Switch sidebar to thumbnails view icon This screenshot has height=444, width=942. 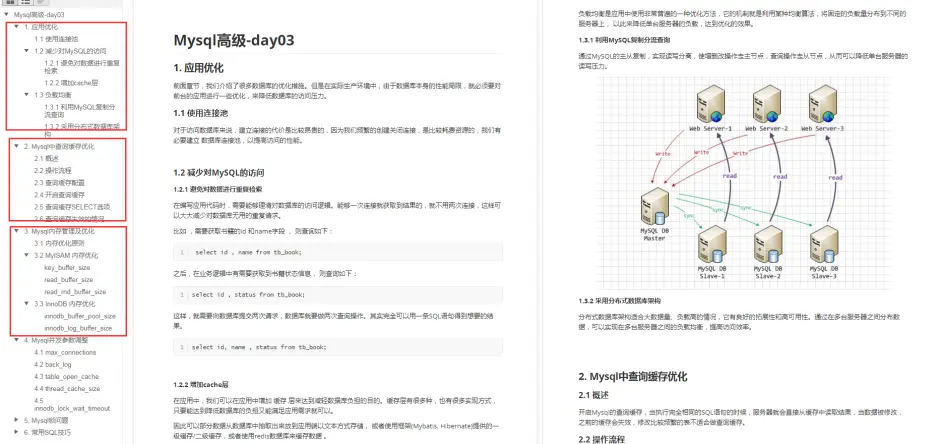pyautogui.click(x=11, y=2)
